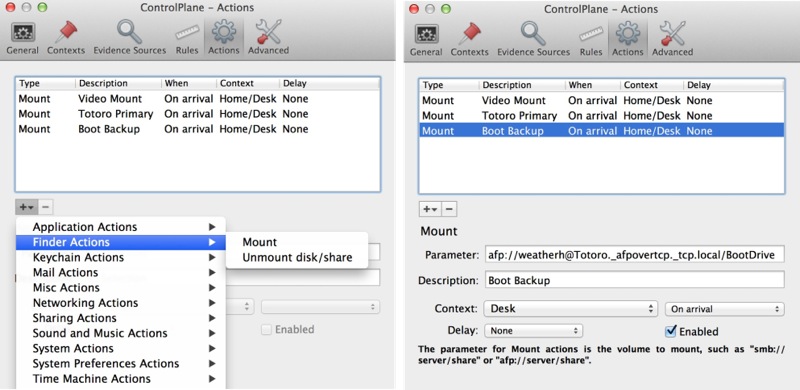The image size is (800, 390).
Task: Open System Actions submenu
Action: tap(121, 349)
